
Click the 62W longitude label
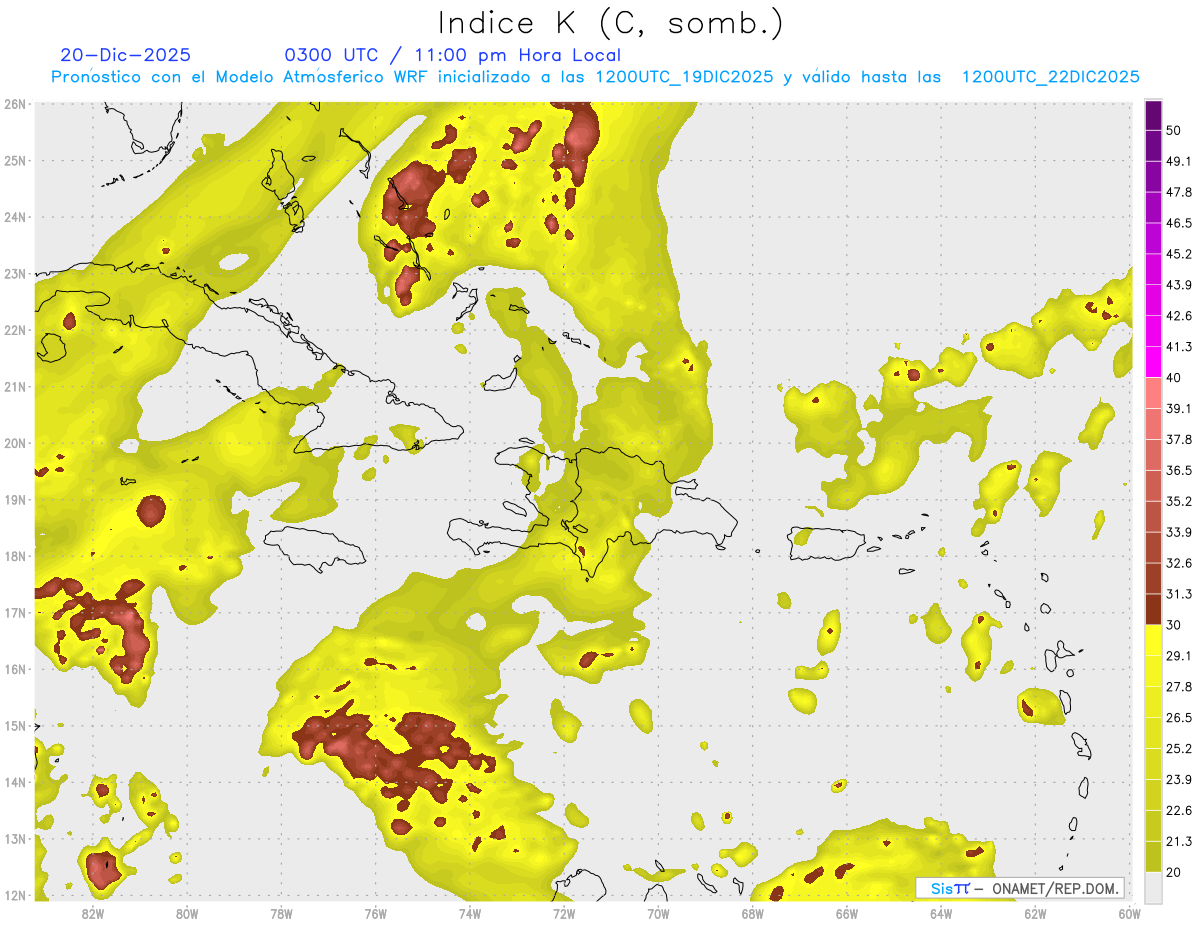[x=1034, y=913]
